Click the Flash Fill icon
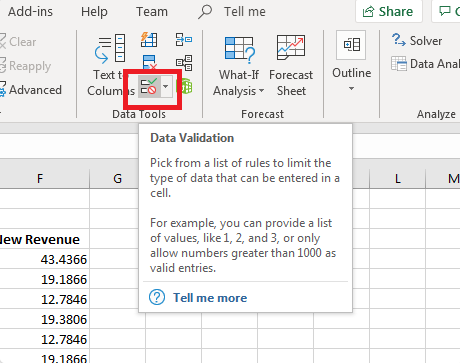 [149, 40]
